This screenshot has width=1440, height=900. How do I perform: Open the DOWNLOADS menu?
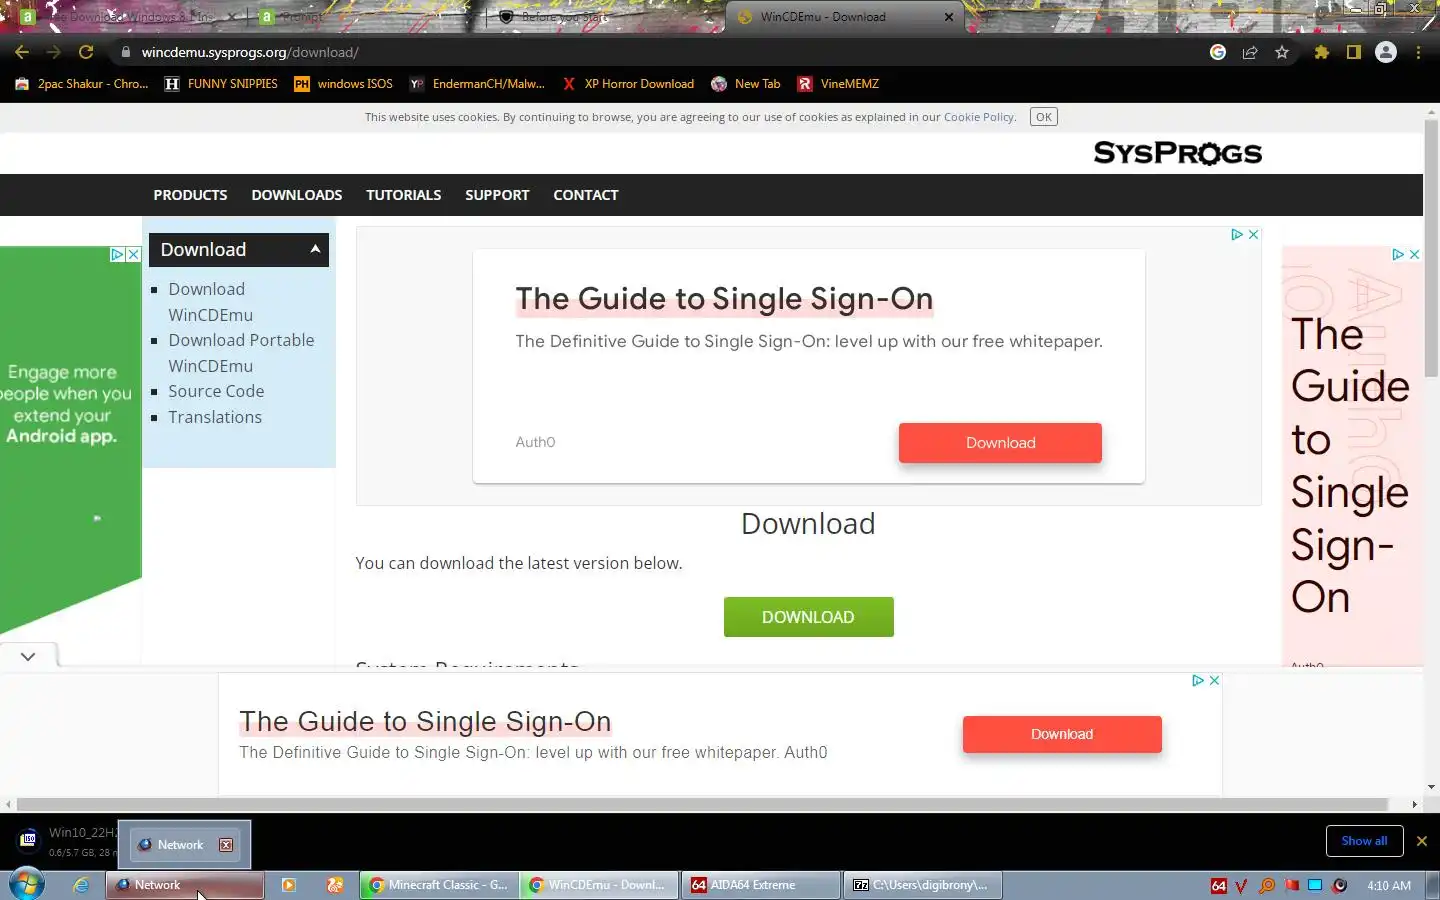296,195
